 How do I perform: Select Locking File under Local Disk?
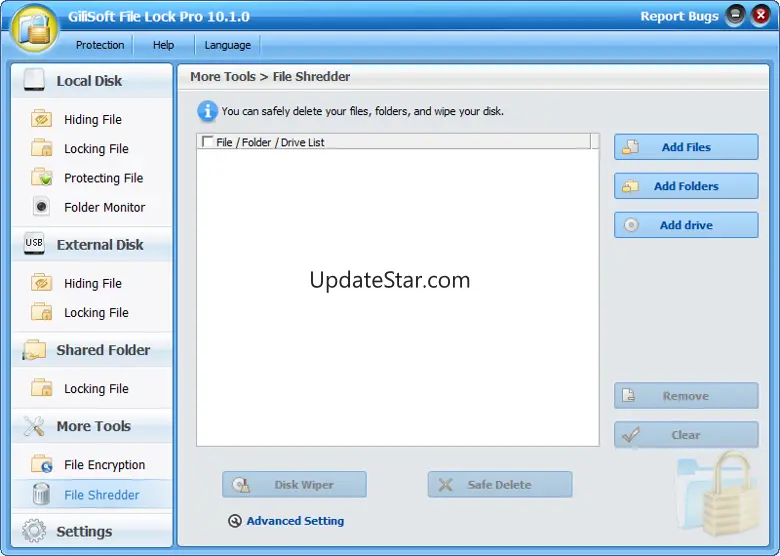(96, 149)
